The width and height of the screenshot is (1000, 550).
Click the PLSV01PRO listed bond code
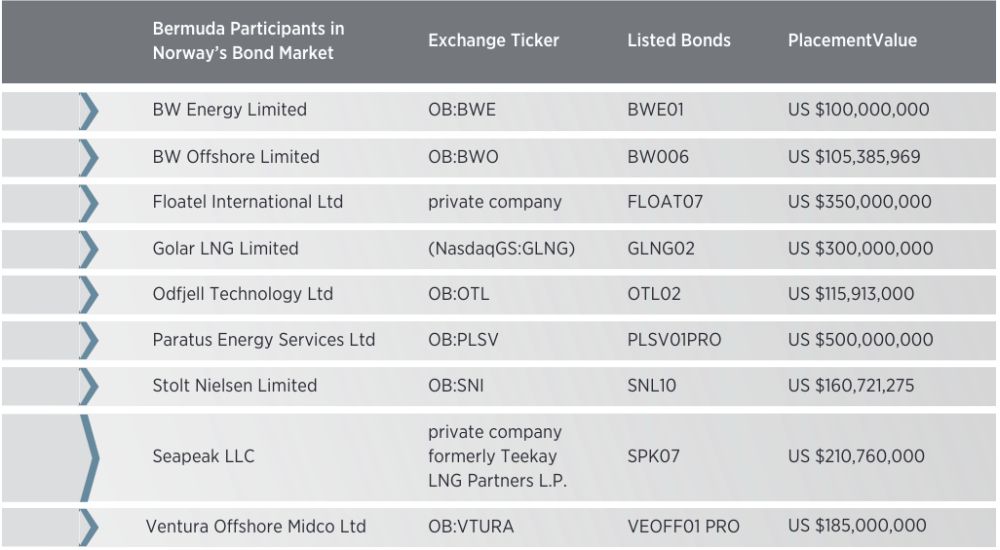coord(674,340)
